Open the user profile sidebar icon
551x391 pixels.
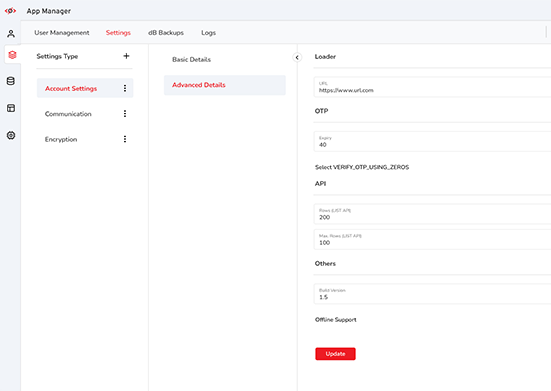[11, 34]
